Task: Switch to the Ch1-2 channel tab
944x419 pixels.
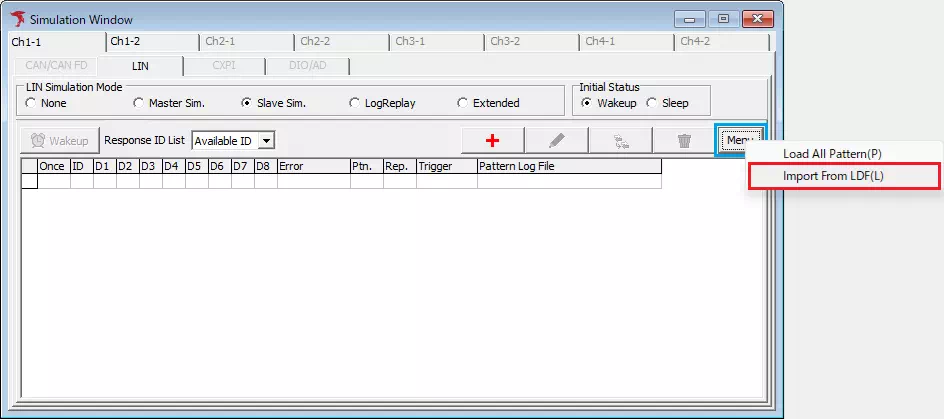Action: pos(125,42)
